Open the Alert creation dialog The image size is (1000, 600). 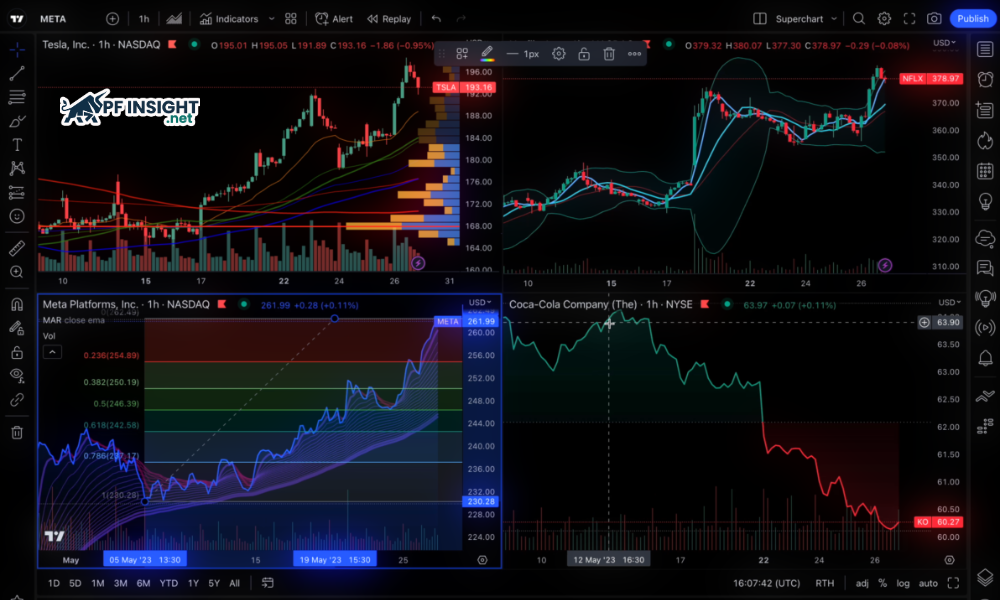click(x=334, y=18)
